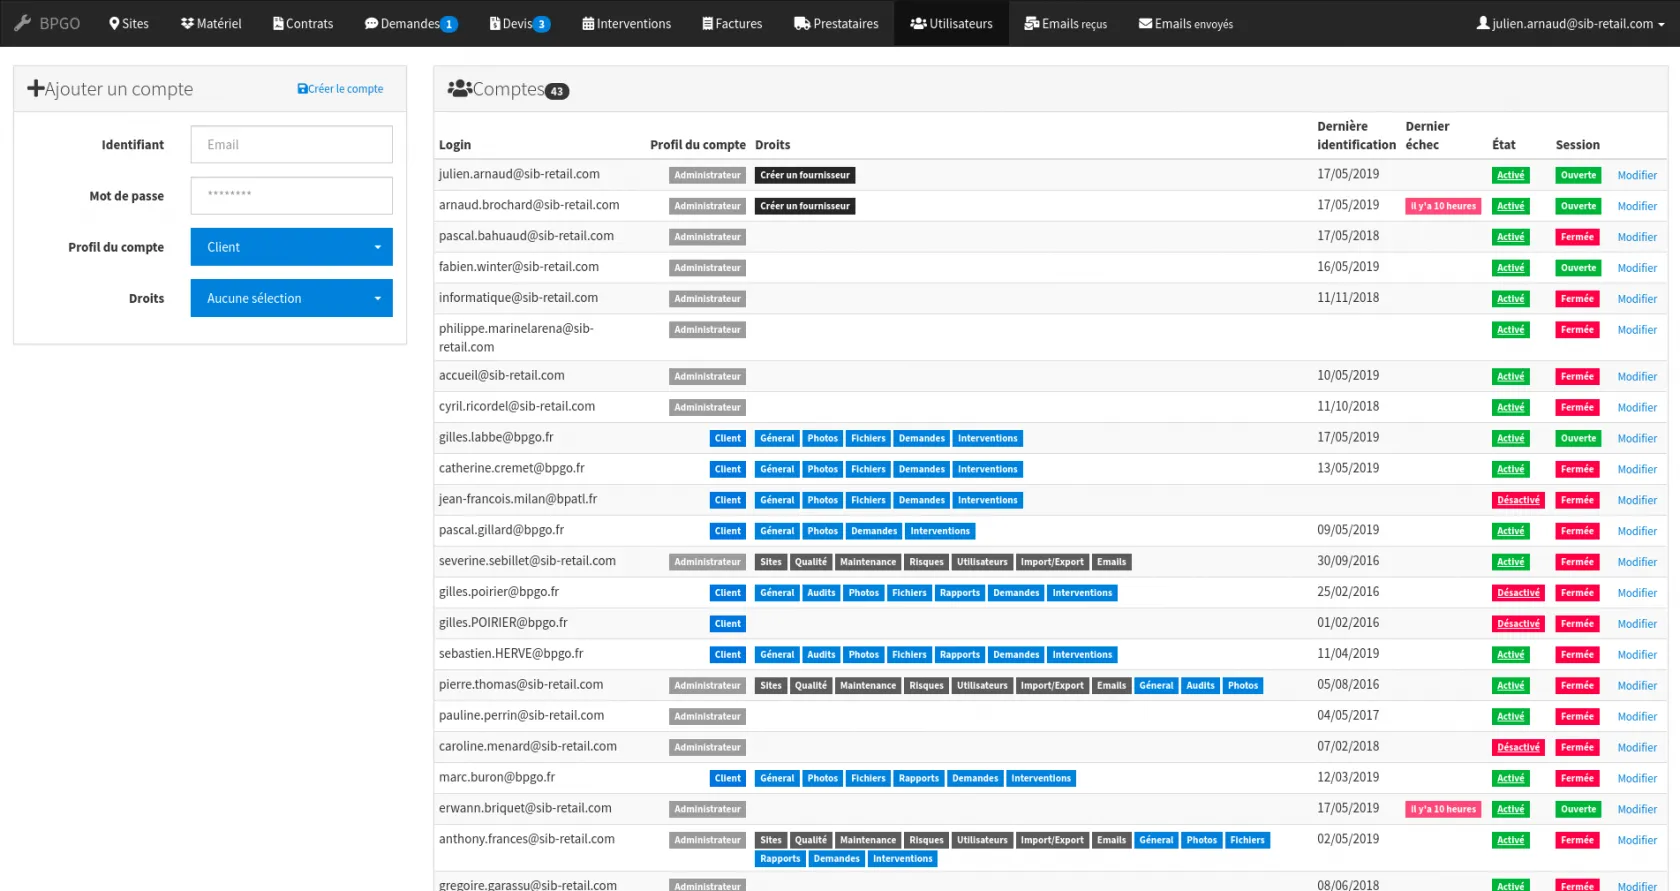Open Matériel via the boxes icon
This screenshot has height=891, width=1680.
(187, 23)
